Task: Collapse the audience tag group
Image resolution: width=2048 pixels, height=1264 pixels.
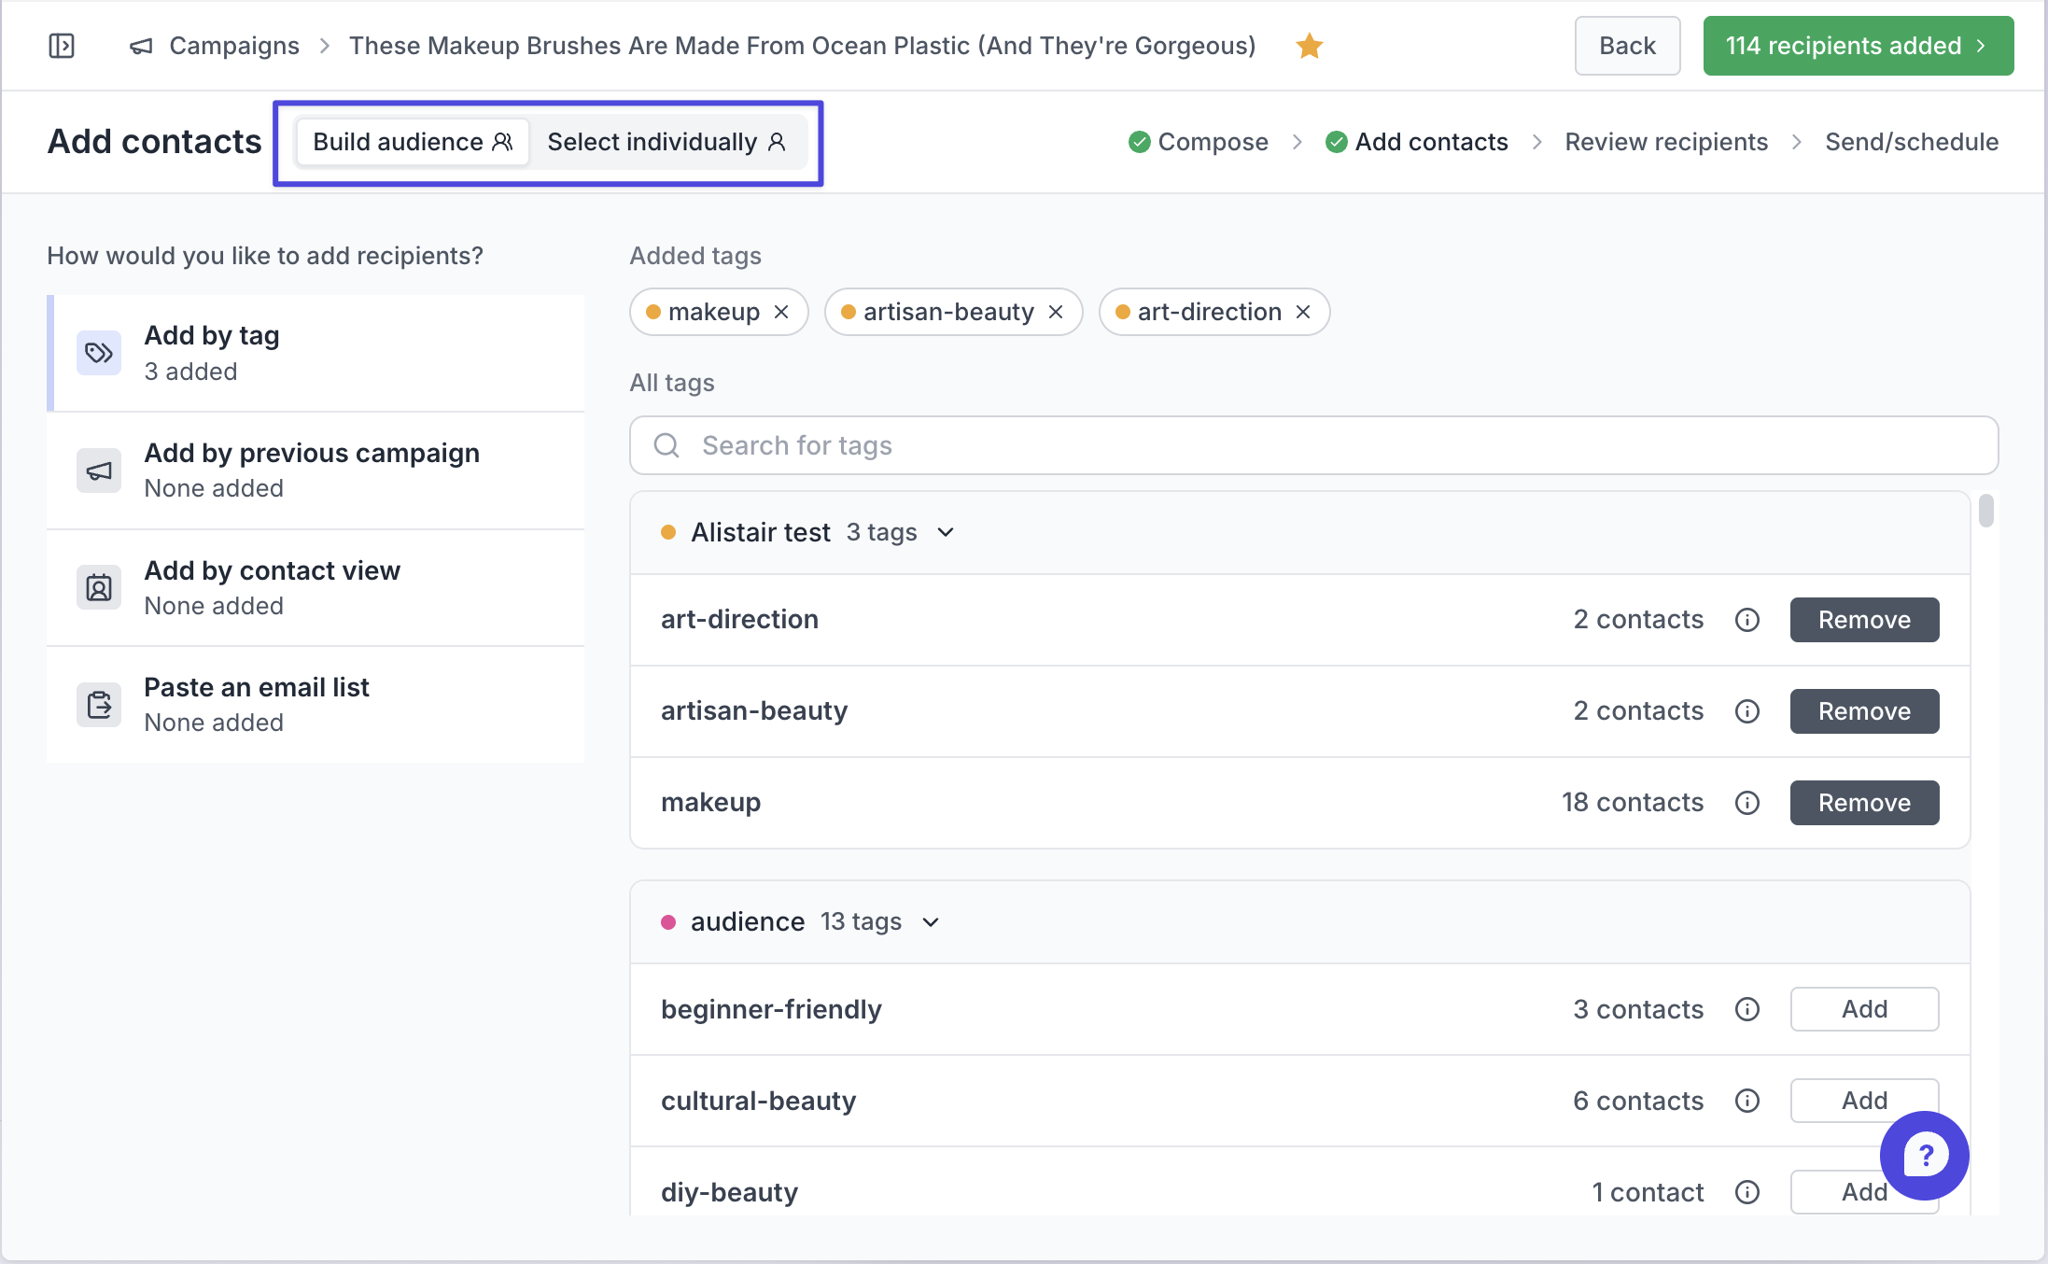Action: 931,922
